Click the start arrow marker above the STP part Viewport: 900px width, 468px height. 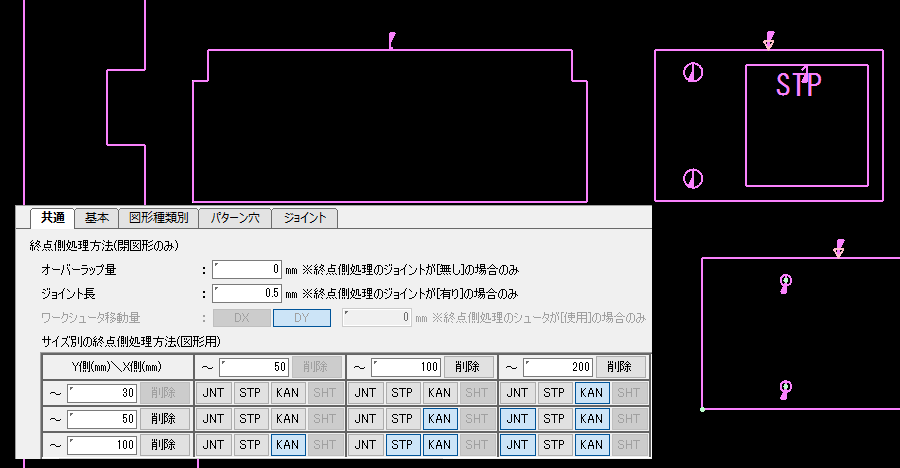[x=769, y=40]
